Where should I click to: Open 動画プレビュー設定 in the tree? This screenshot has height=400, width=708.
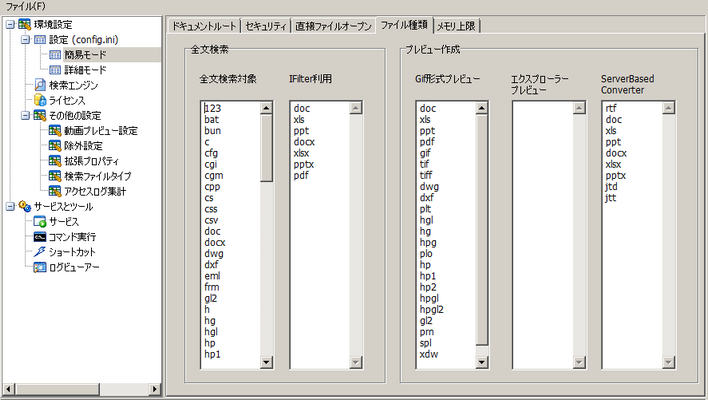pos(101,131)
